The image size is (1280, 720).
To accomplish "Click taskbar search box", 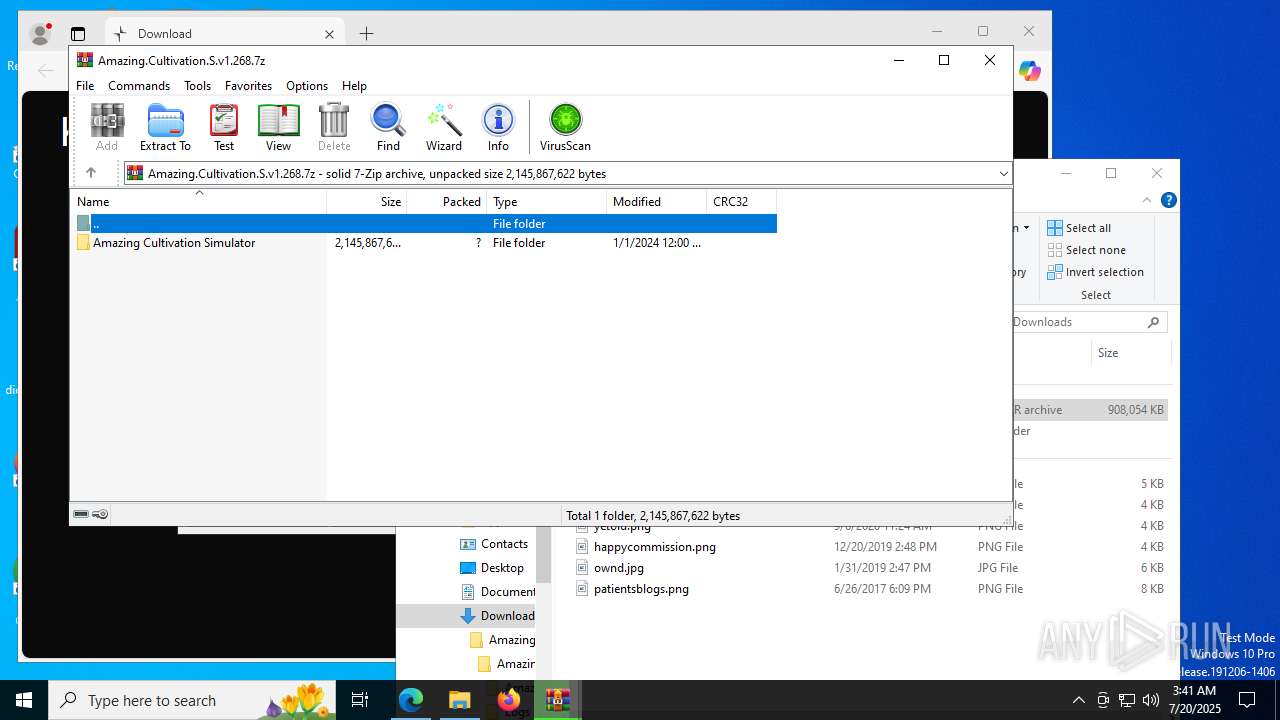I will click(x=193, y=700).
